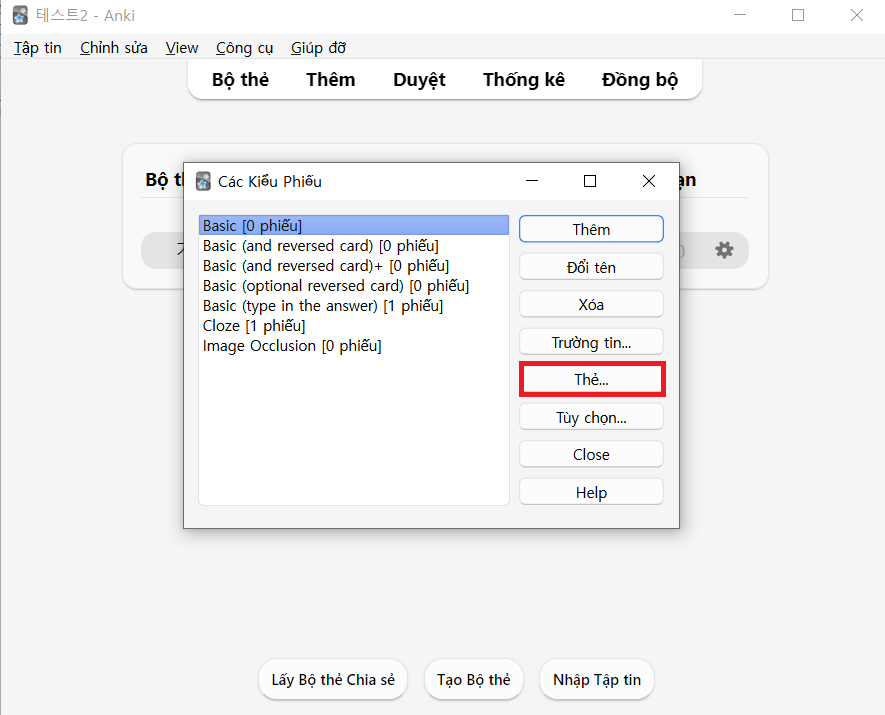Open the Duyệt browser
The width and height of the screenshot is (885, 715).
coord(419,80)
